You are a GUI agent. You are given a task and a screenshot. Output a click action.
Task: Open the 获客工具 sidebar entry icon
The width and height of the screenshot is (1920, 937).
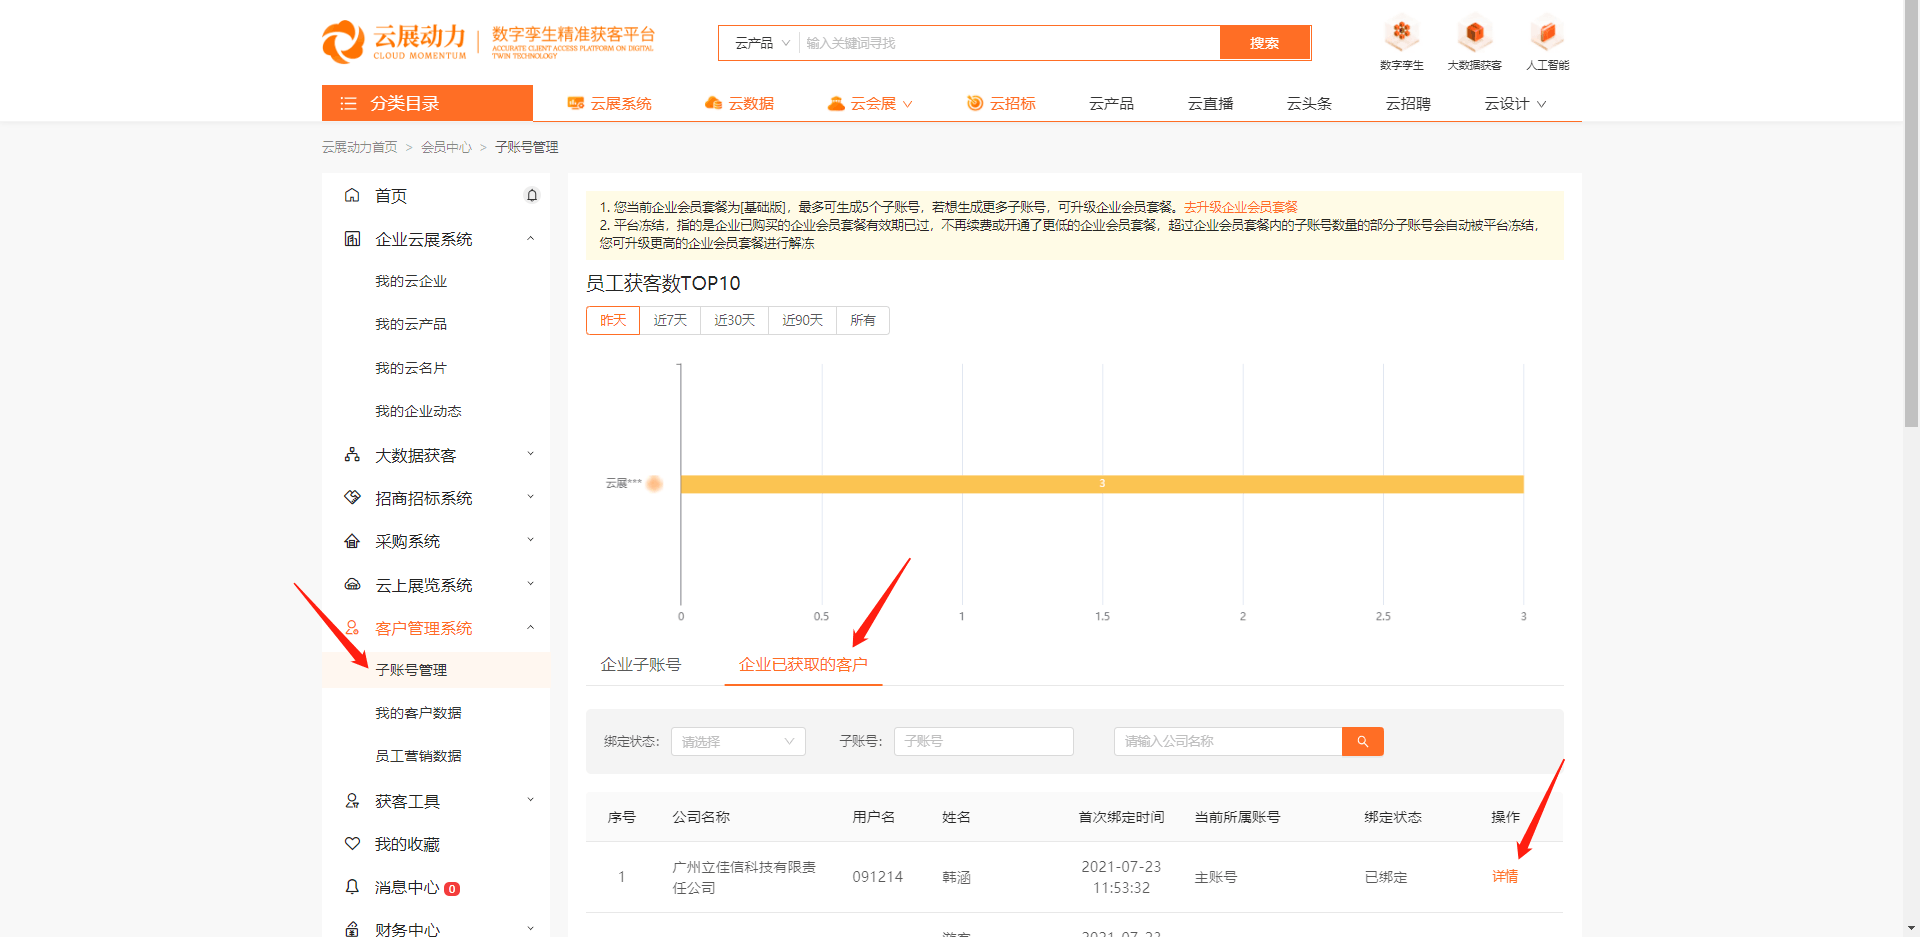click(352, 800)
